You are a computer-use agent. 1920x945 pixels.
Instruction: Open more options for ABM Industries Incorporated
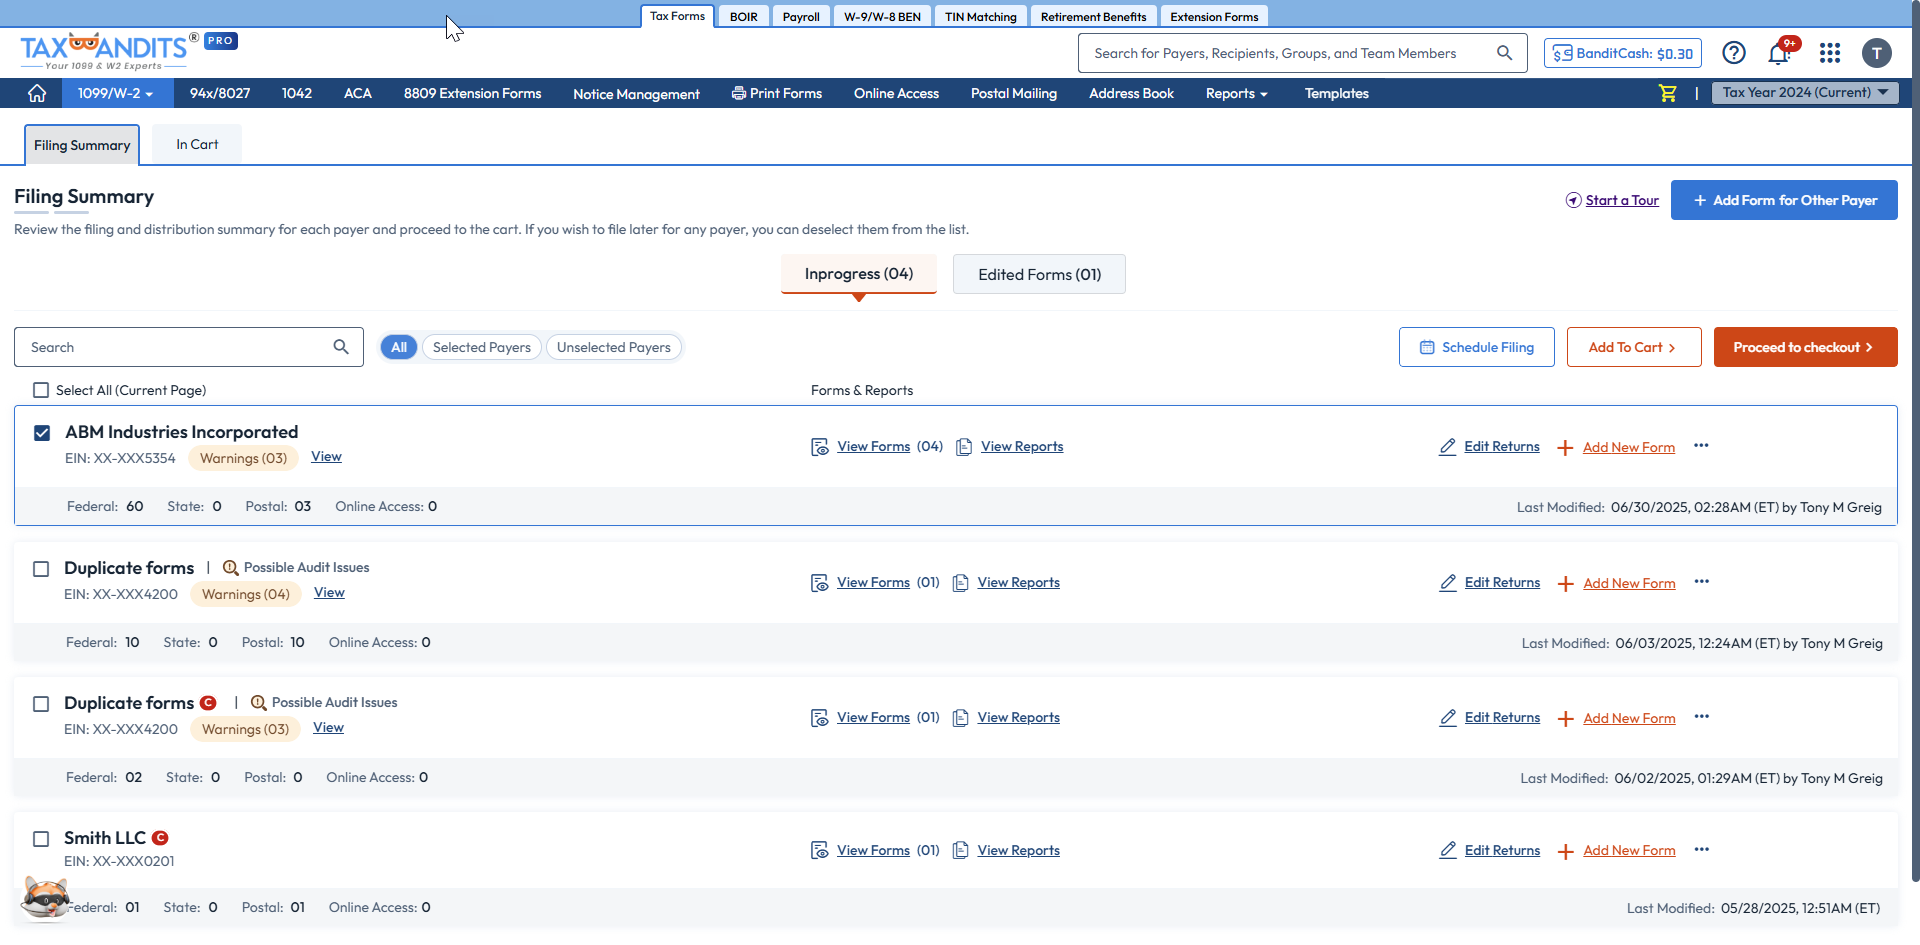1701,446
